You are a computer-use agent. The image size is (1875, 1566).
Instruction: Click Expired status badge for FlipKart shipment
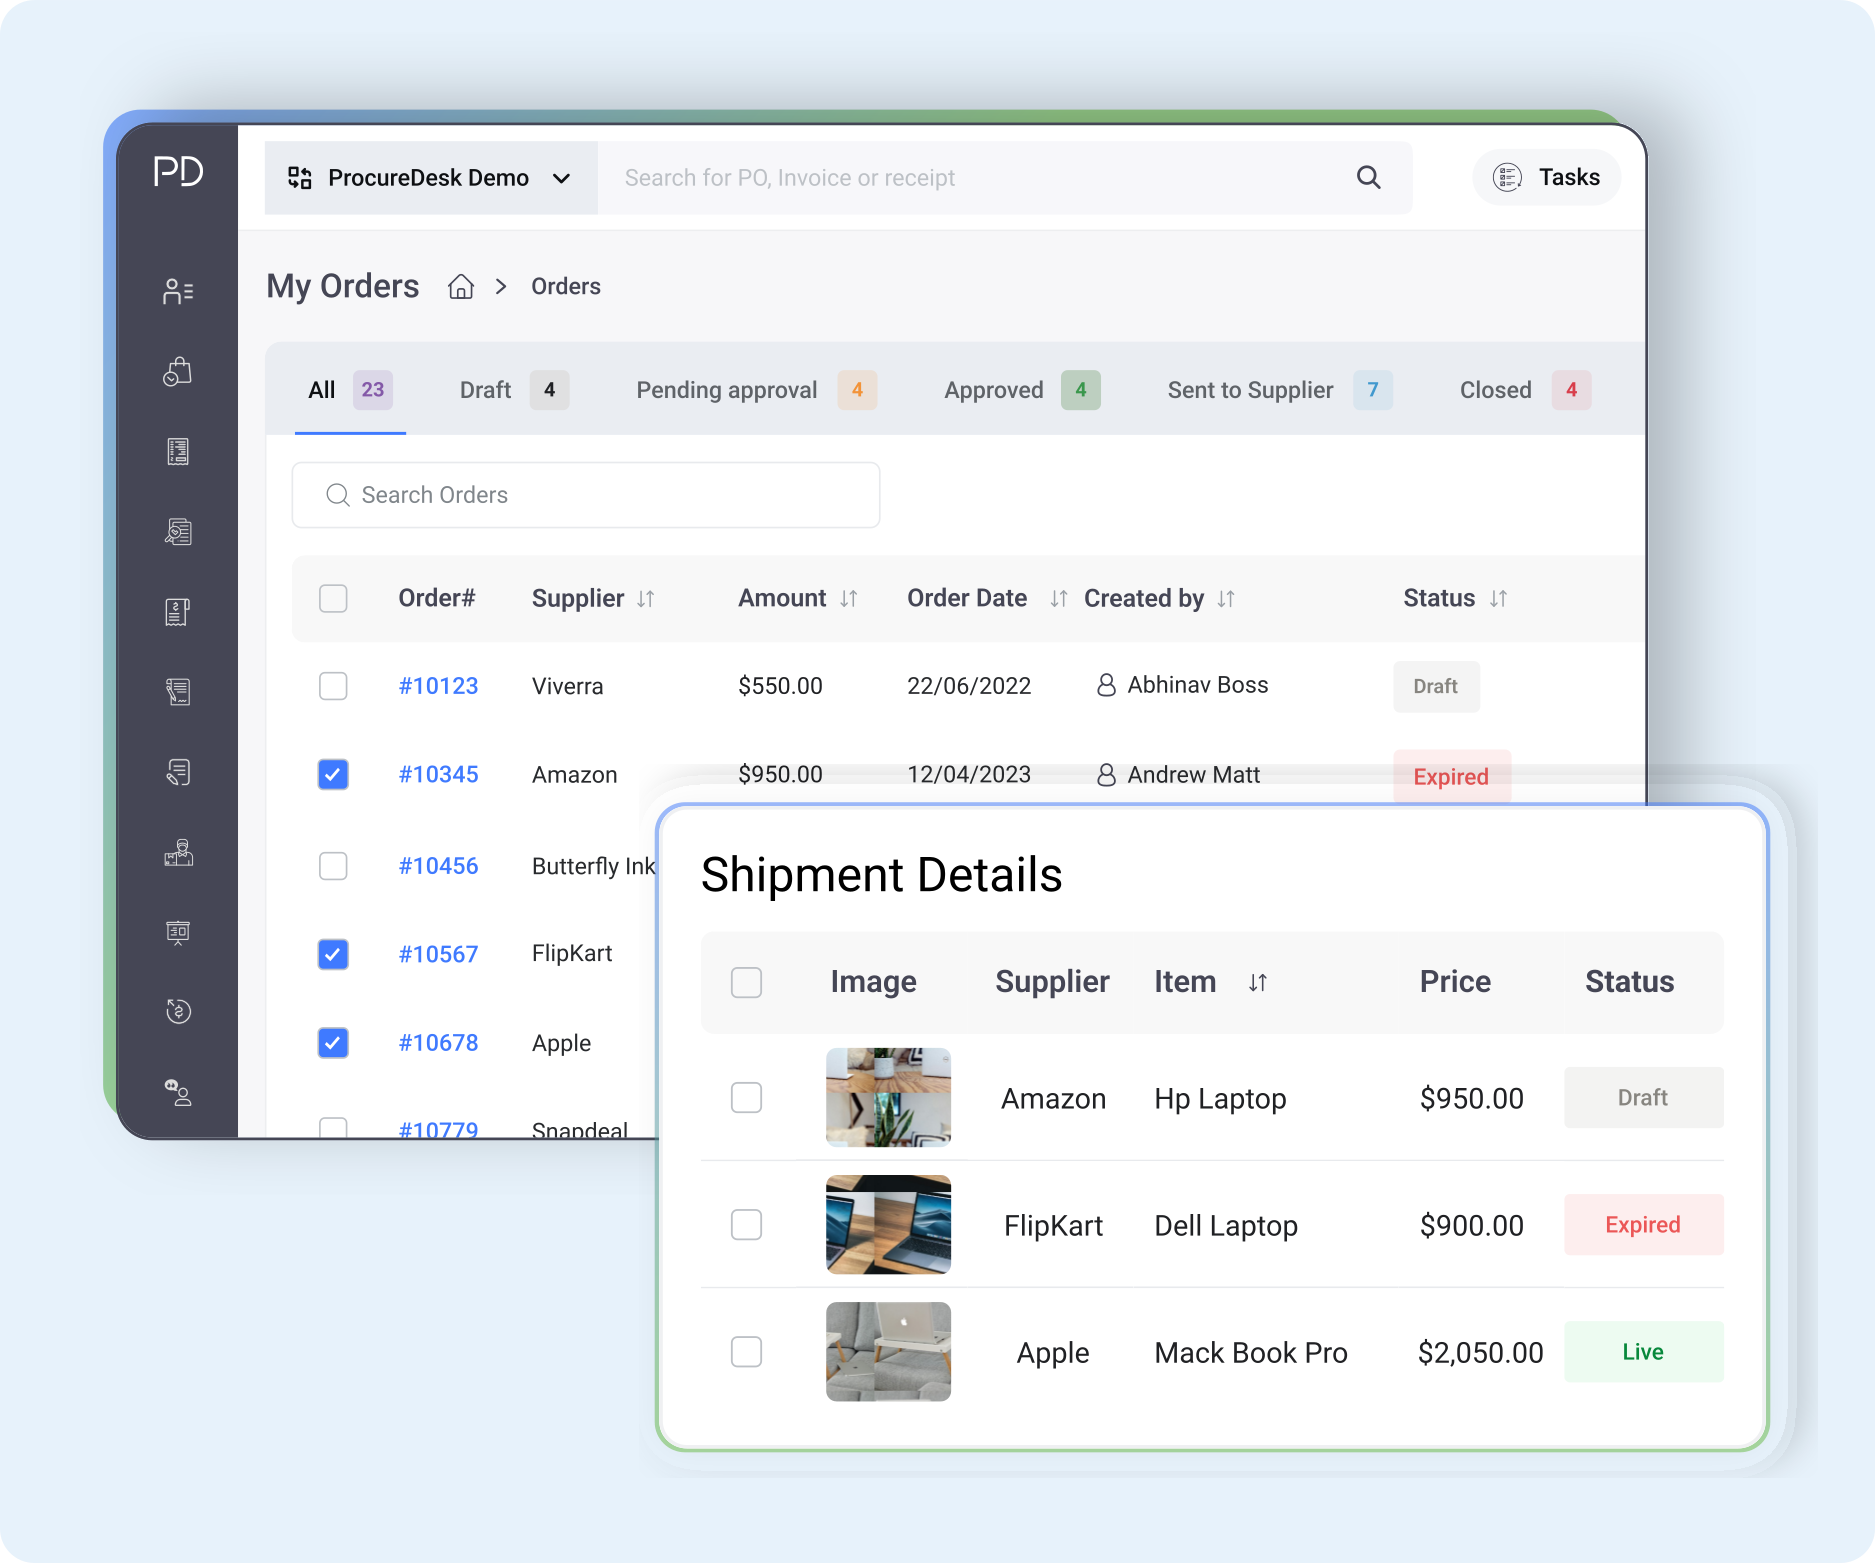point(1643,1225)
